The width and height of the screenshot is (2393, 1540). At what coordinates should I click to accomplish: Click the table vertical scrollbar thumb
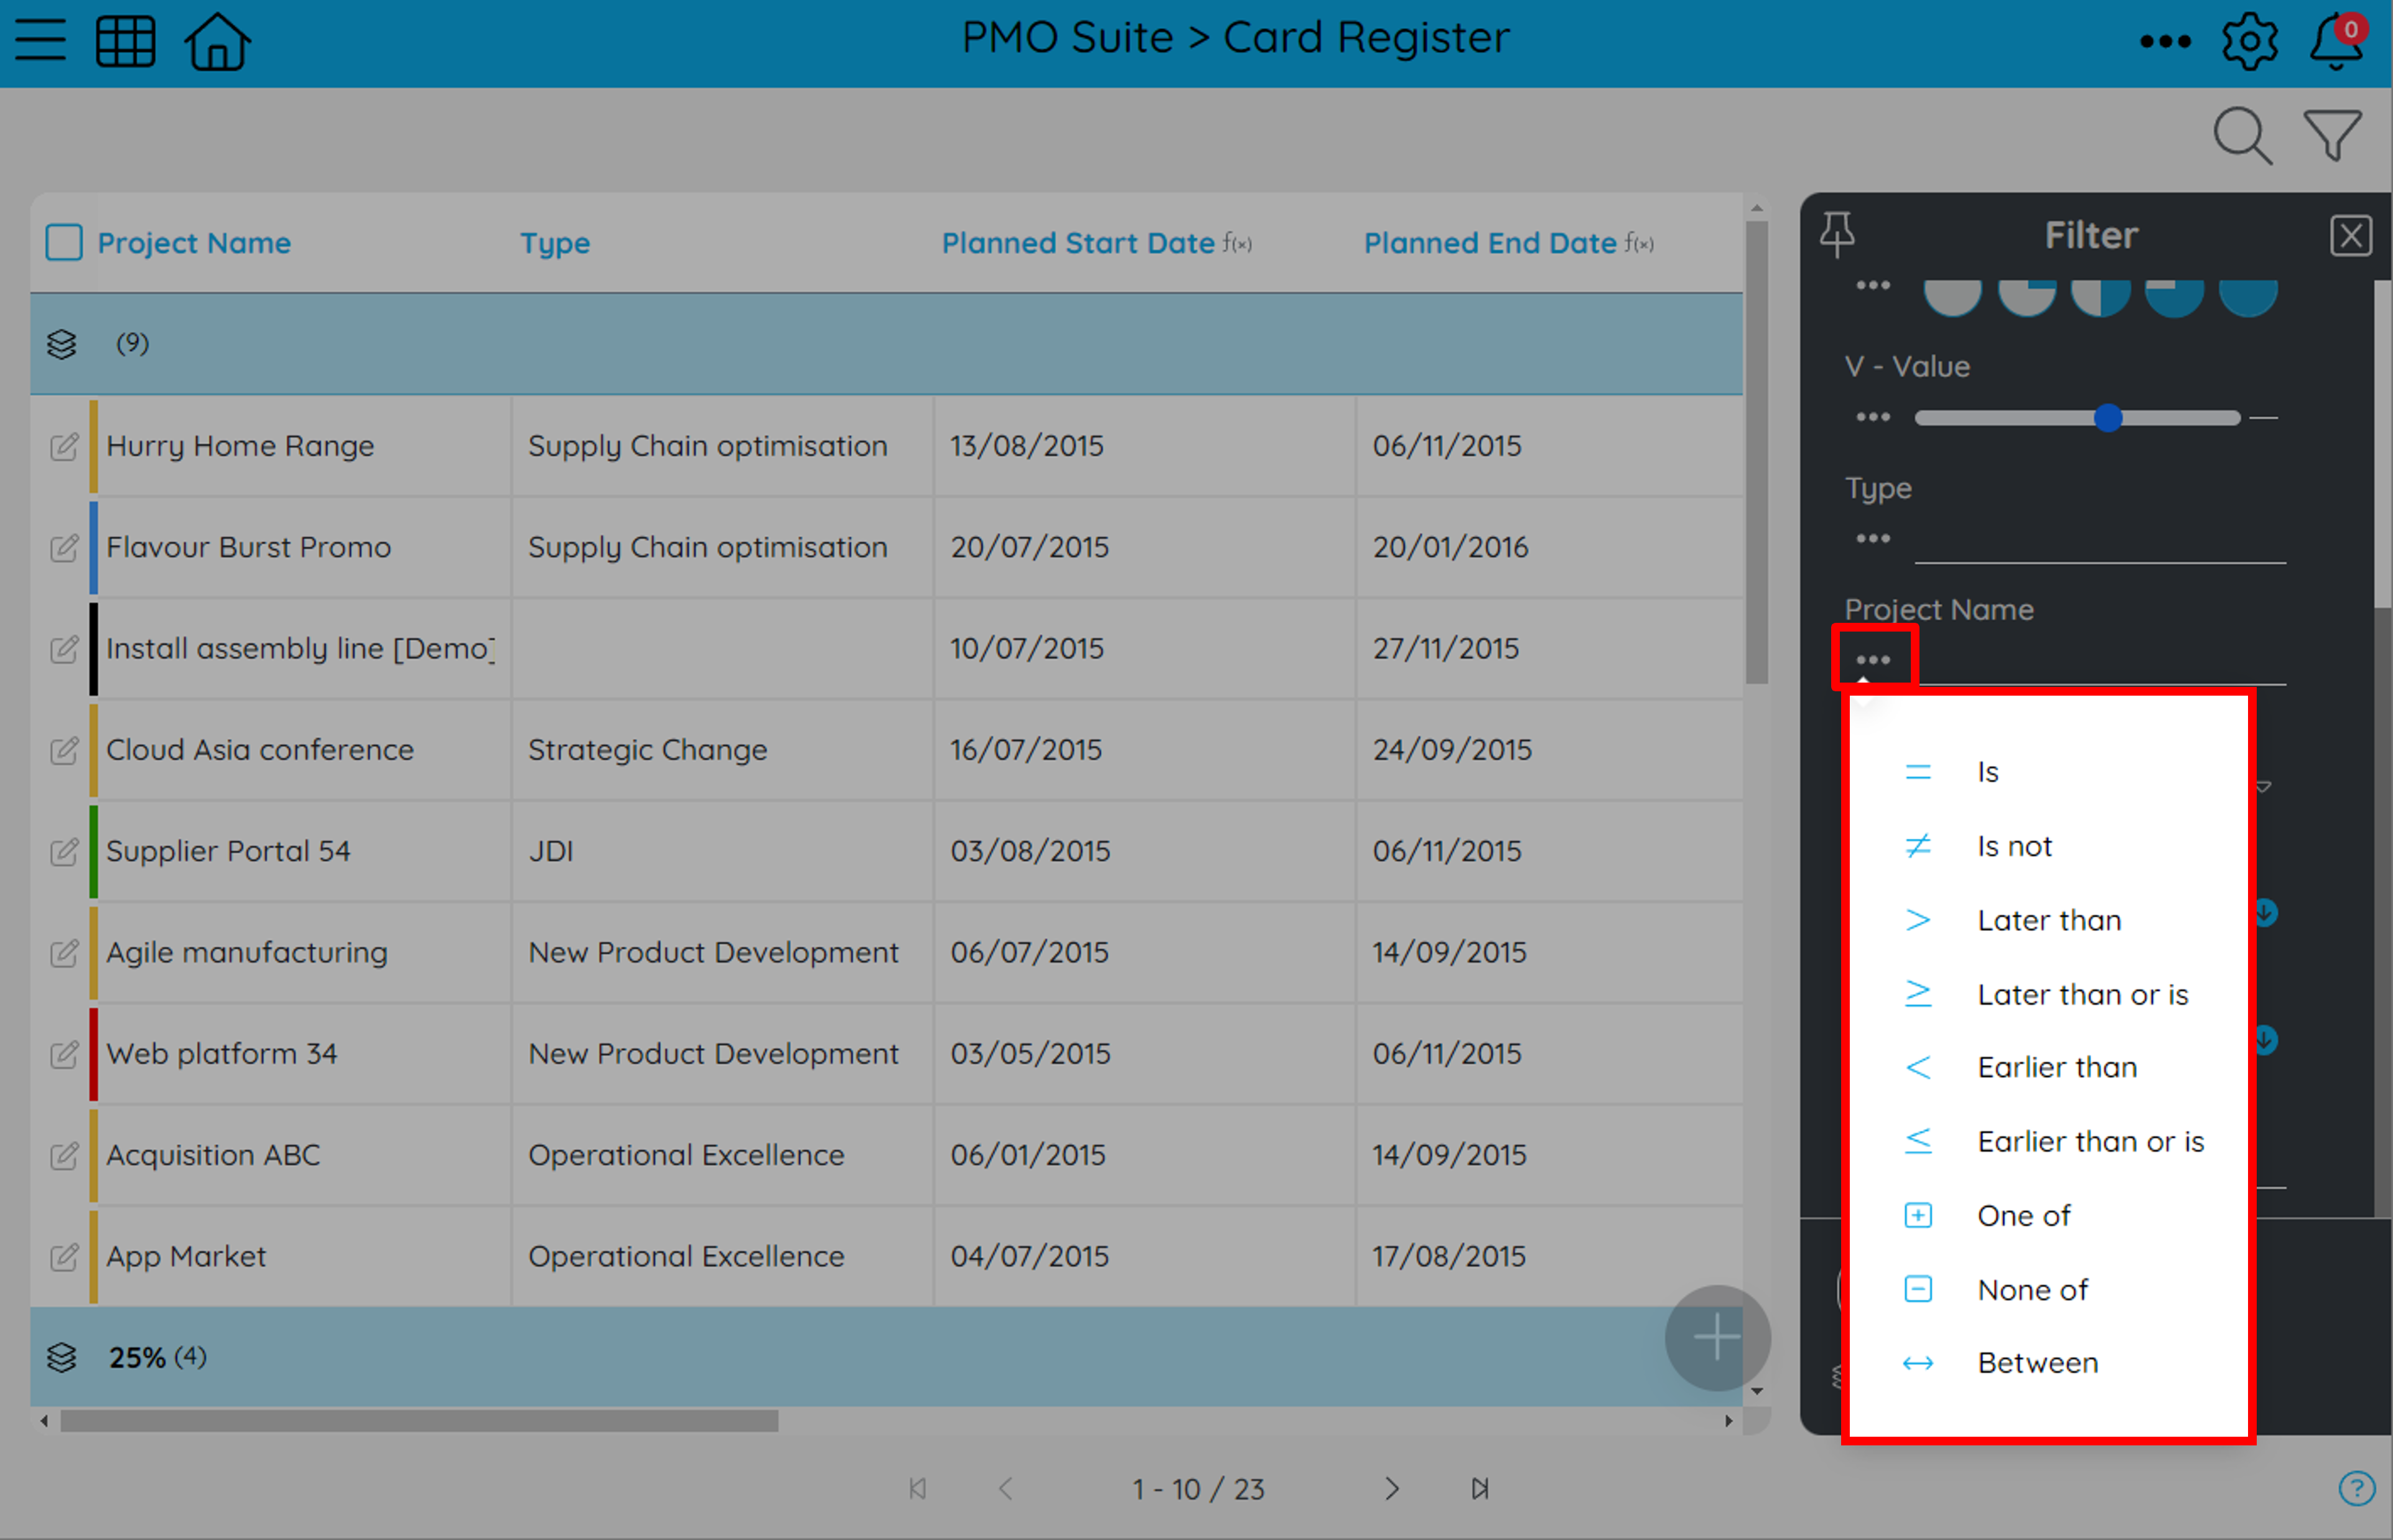click(x=1757, y=452)
